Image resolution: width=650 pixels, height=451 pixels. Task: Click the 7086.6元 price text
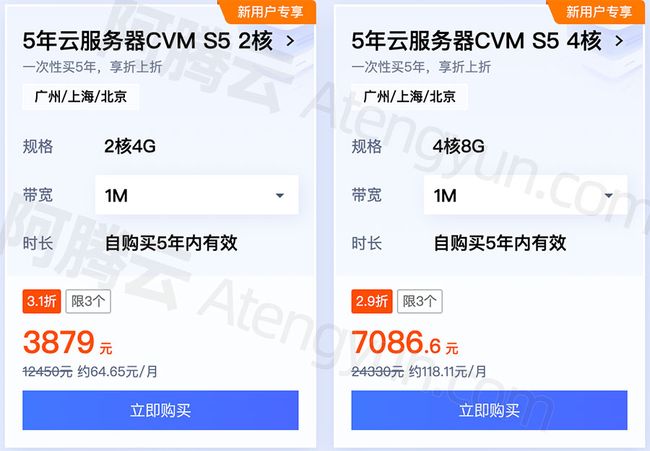(x=405, y=342)
